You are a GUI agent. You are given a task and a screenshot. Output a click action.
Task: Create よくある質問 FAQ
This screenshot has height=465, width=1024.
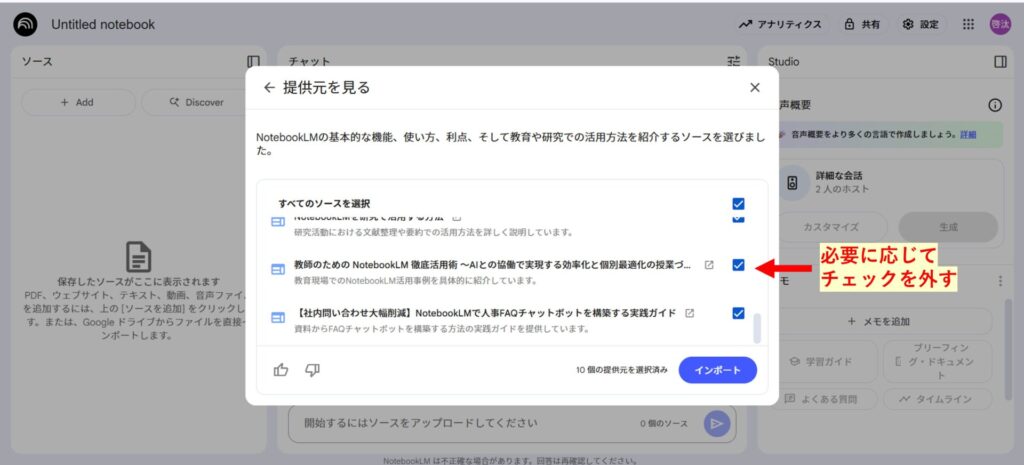827,399
